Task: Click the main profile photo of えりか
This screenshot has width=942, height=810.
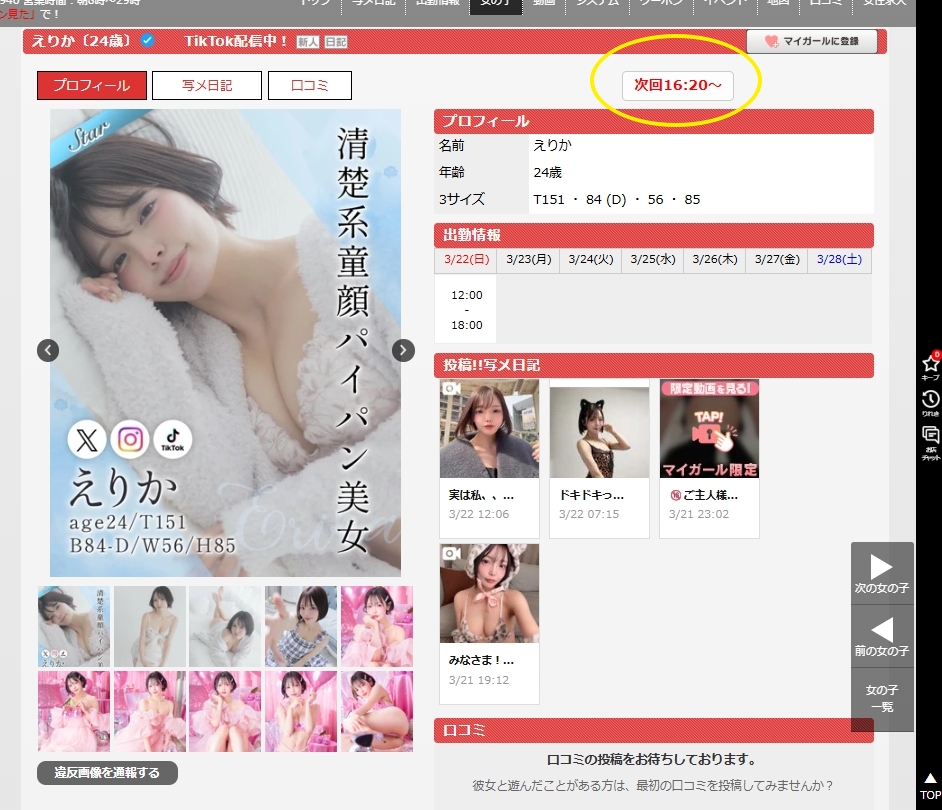Action: click(x=225, y=343)
